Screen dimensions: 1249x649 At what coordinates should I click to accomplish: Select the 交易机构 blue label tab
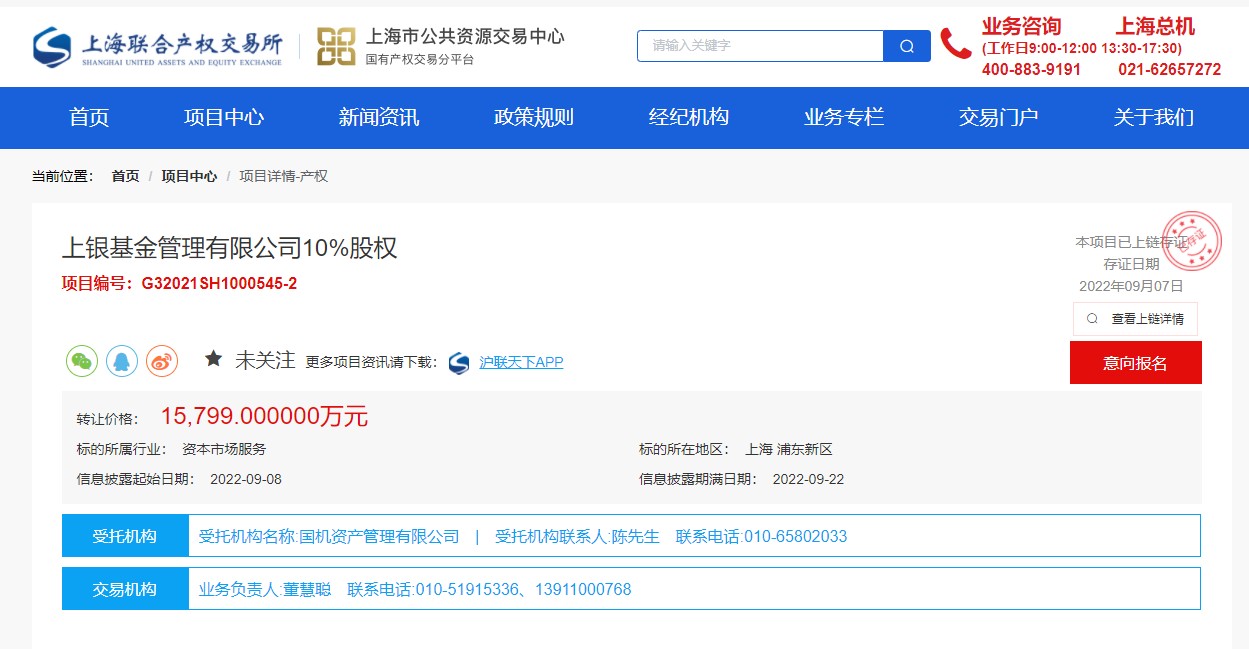(x=125, y=589)
